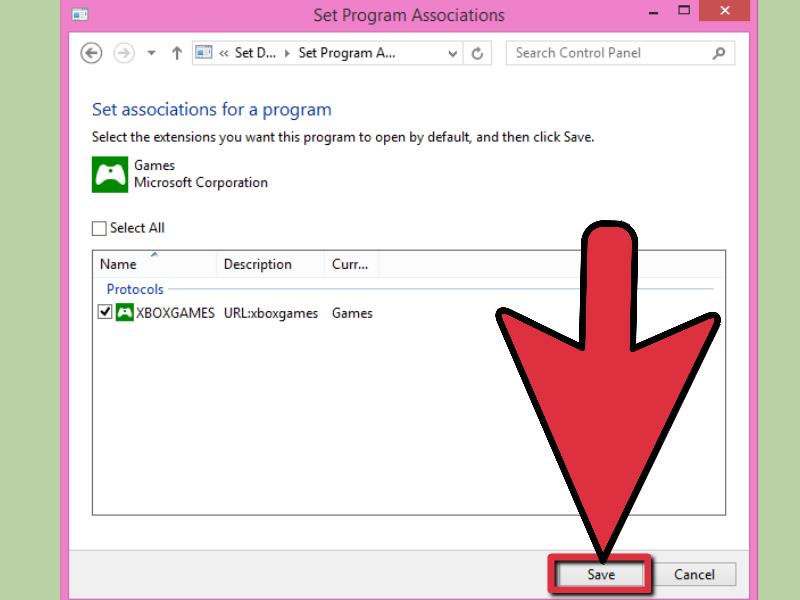Minimize the Set Program Associations window
The image size is (800, 600).
653,11
